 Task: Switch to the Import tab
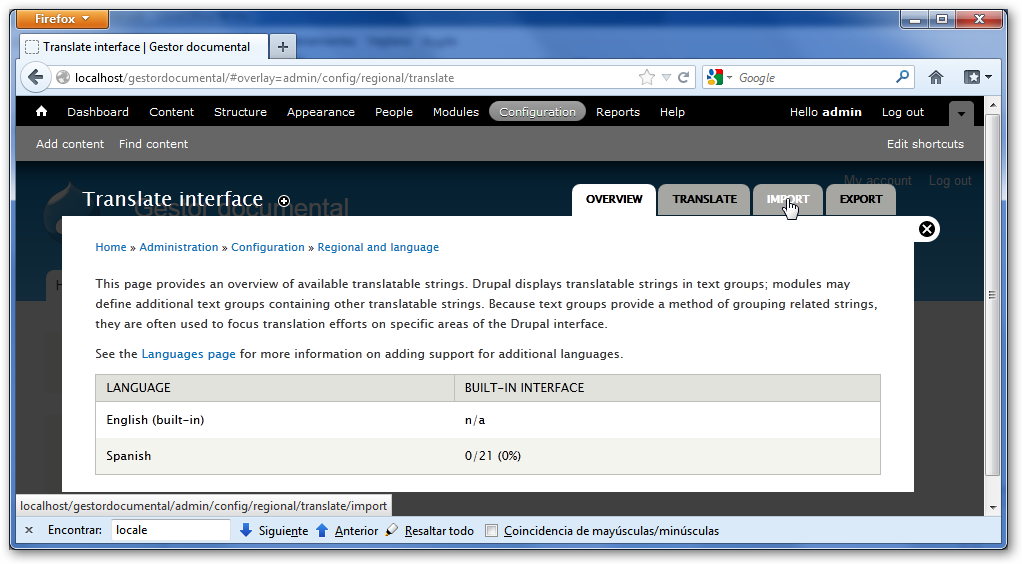coord(788,199)
